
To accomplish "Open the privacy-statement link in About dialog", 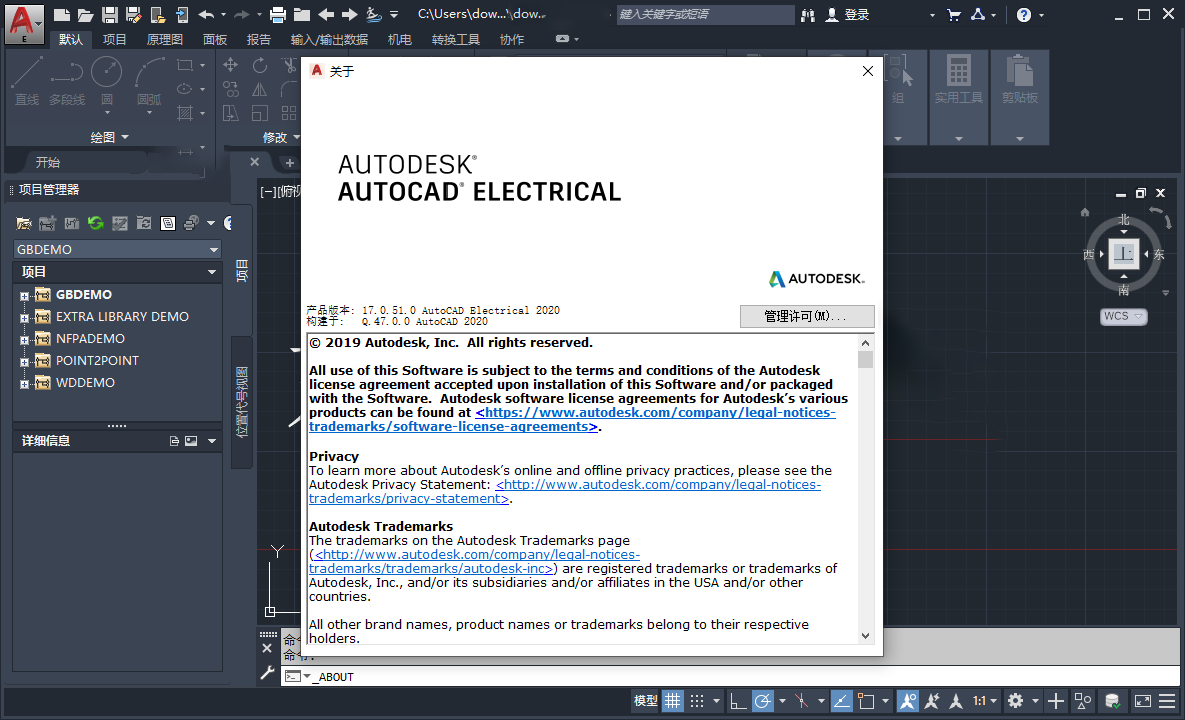I will point(565,492).
